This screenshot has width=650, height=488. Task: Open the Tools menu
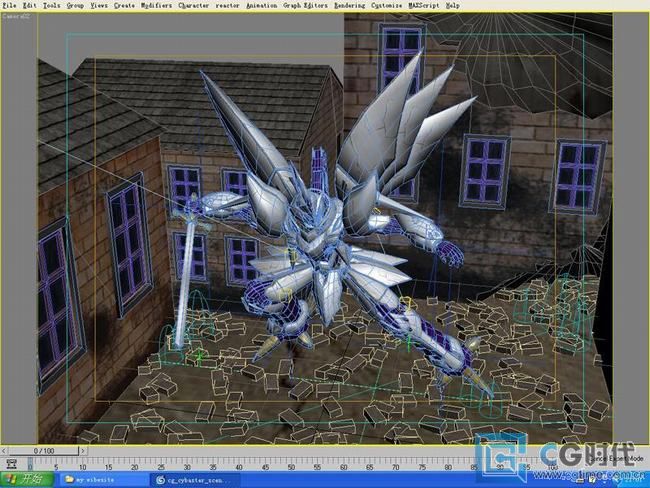click(x=51, y=5)
